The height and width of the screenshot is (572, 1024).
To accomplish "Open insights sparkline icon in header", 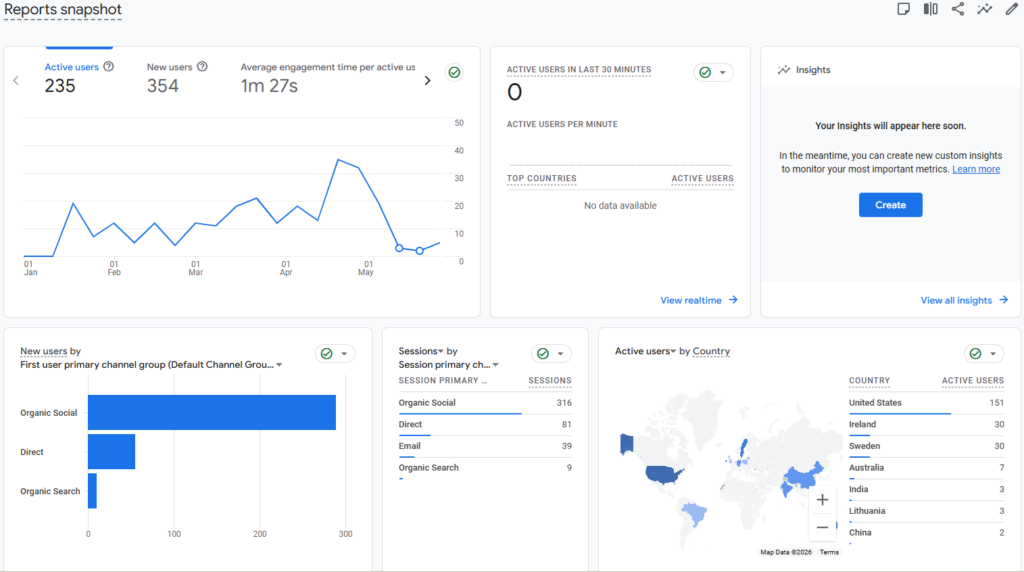I will [985, 9].
